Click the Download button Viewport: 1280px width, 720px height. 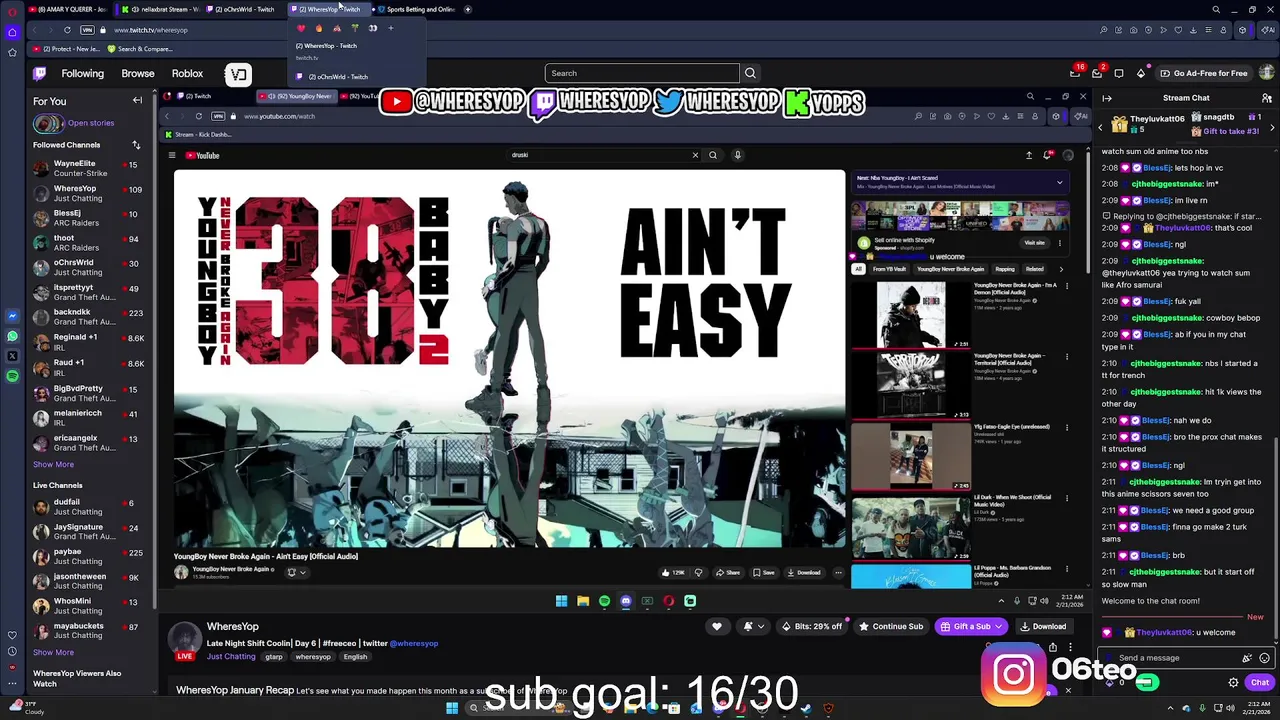click(1042, 626)
